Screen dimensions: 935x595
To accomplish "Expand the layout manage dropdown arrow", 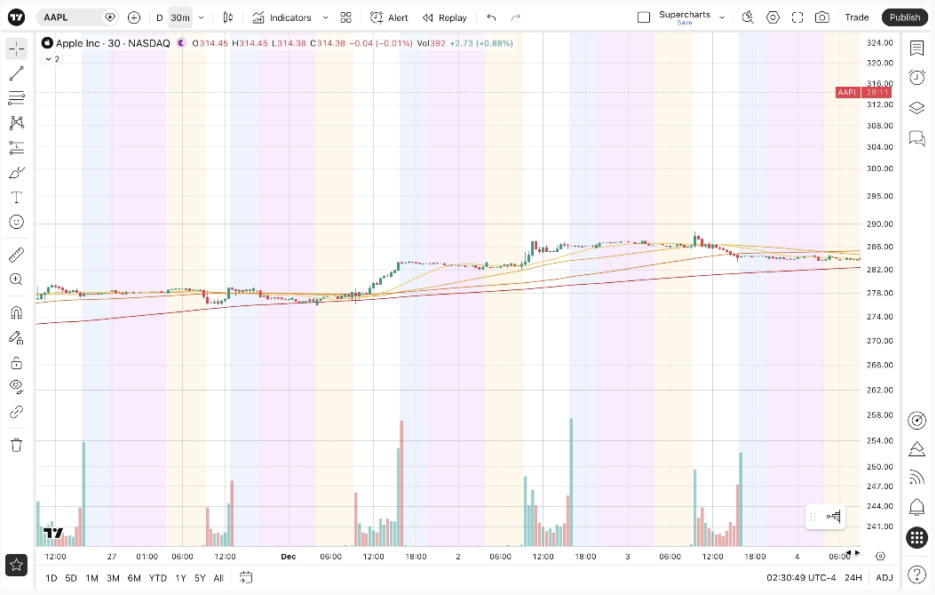I will pos(722,17).
